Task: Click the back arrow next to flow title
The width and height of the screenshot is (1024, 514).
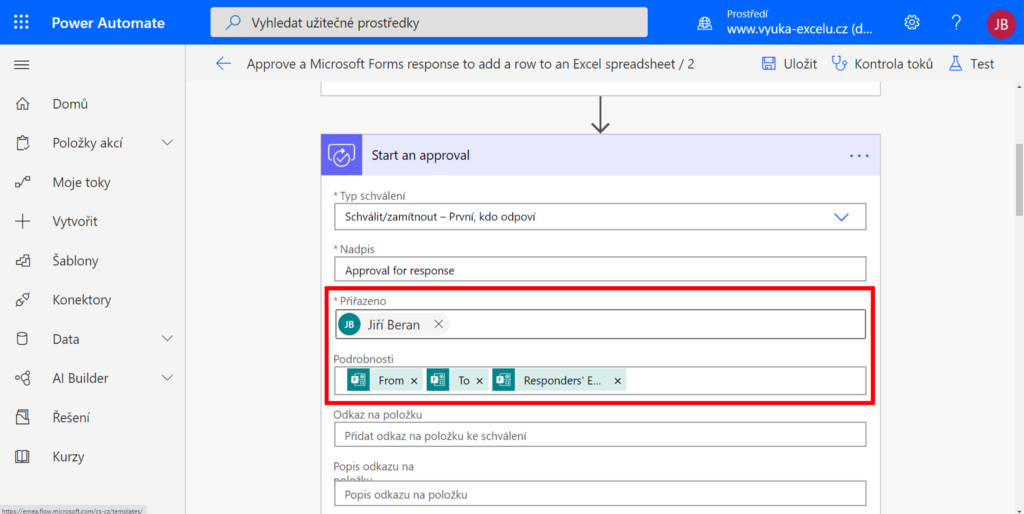Action: [x=223, y=64]
